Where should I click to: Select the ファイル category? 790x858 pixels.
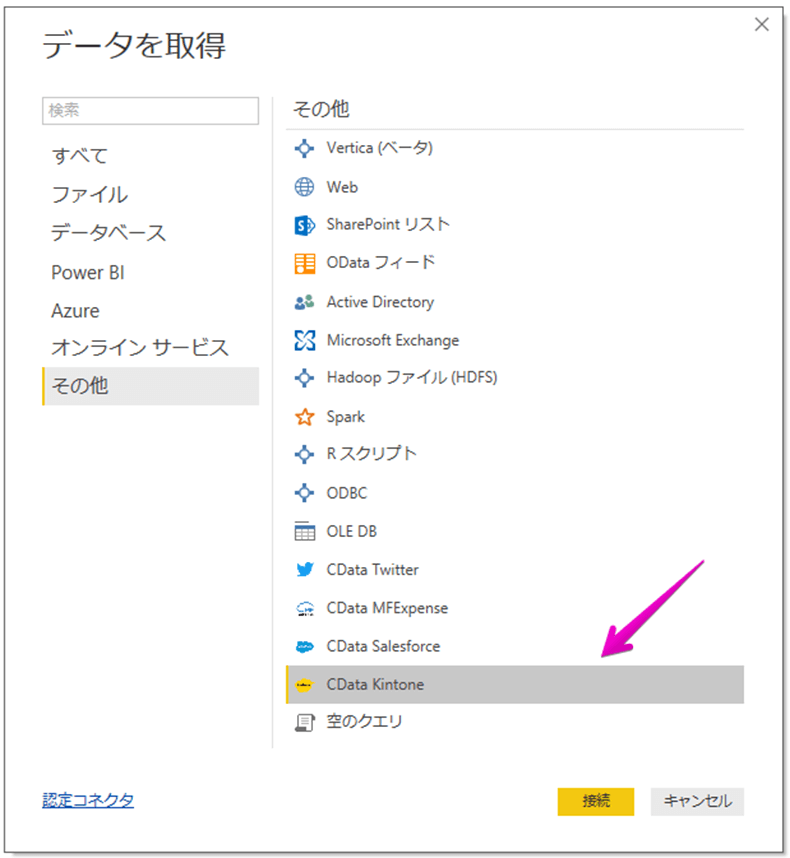(150, 195)
